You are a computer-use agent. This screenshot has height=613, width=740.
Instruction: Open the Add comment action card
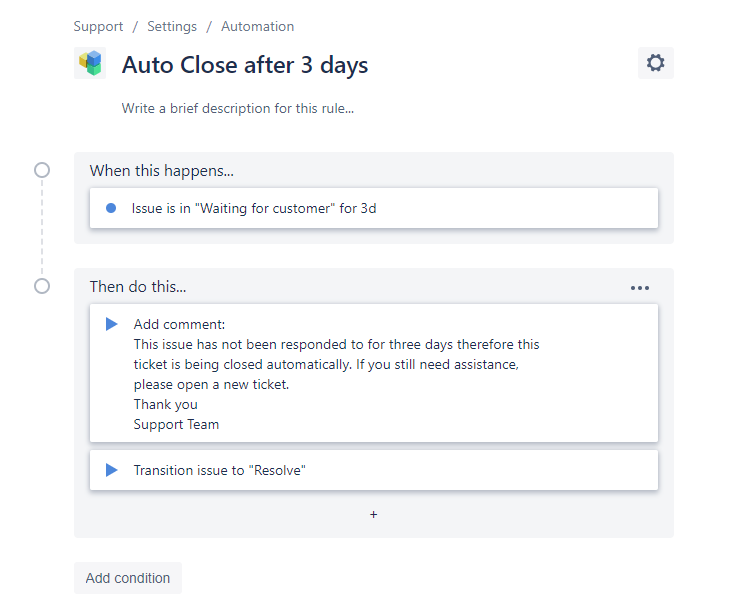(374, 373)
